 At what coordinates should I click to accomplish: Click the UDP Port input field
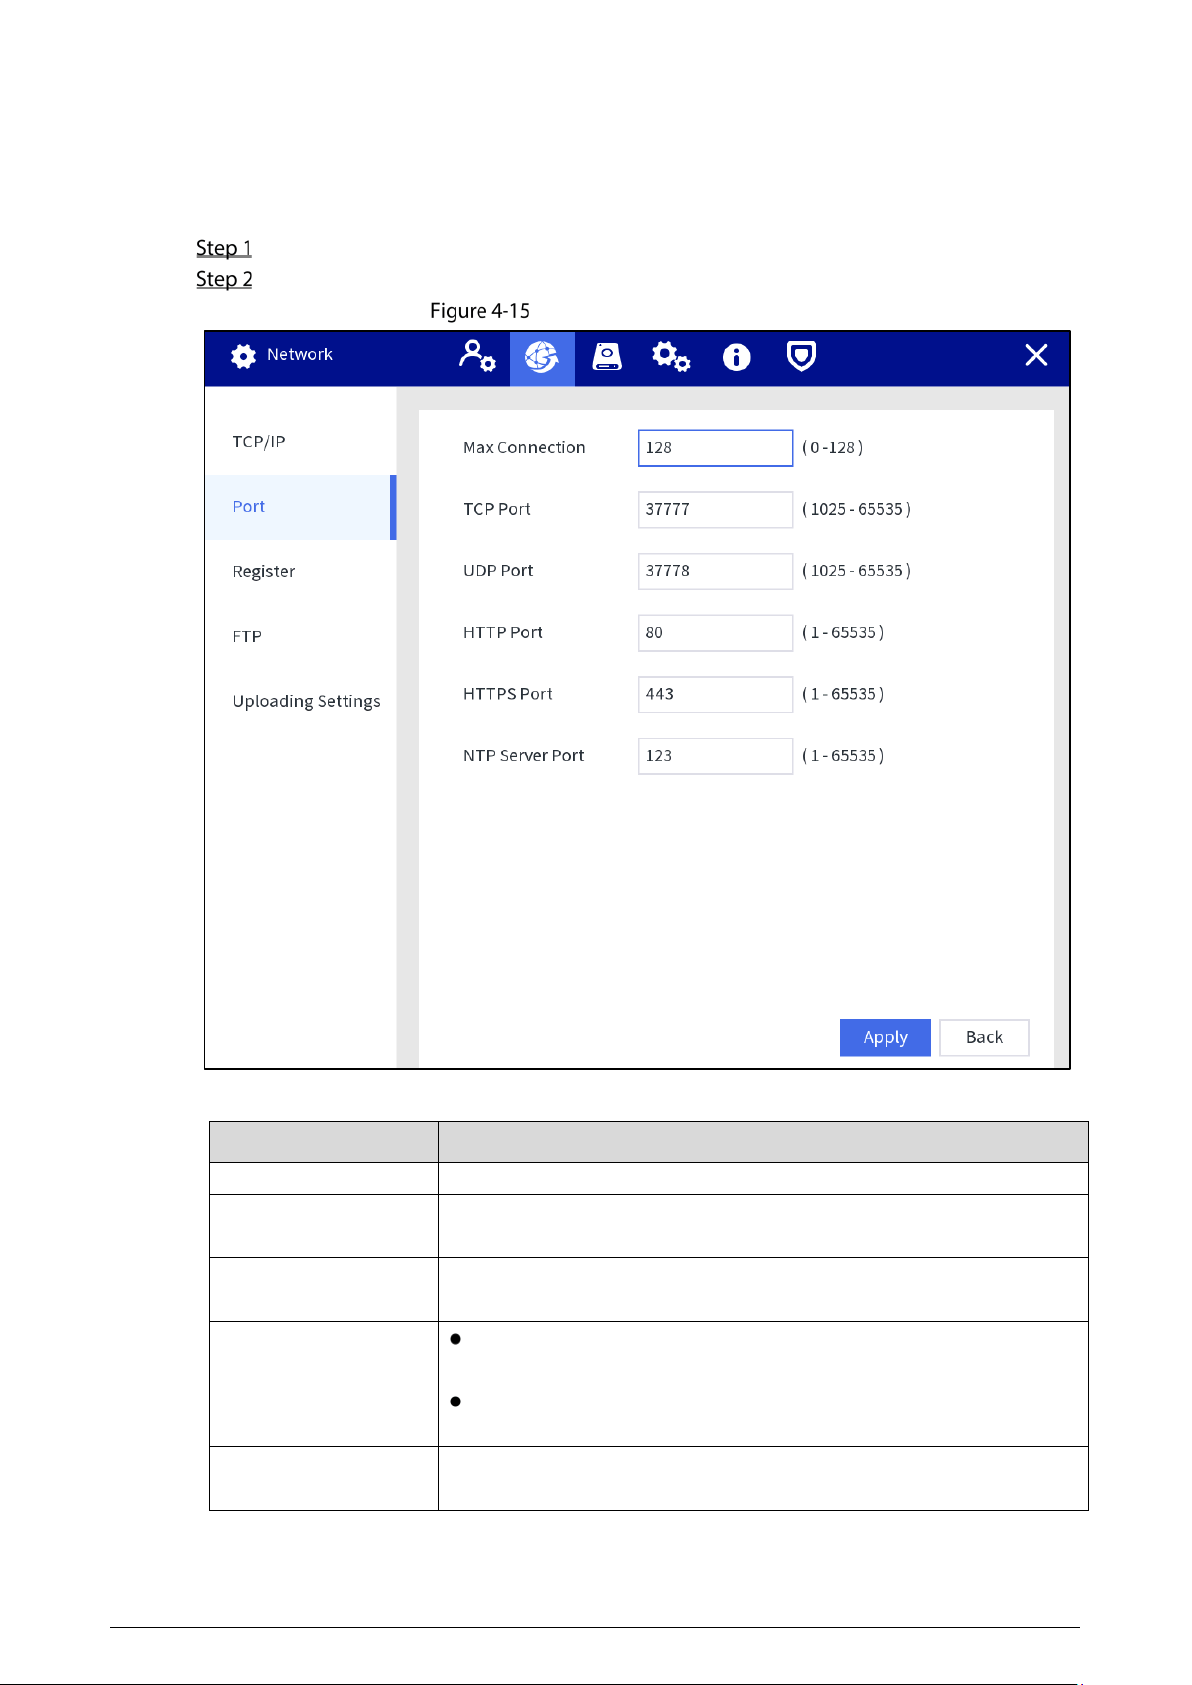(x=716, y=571)
